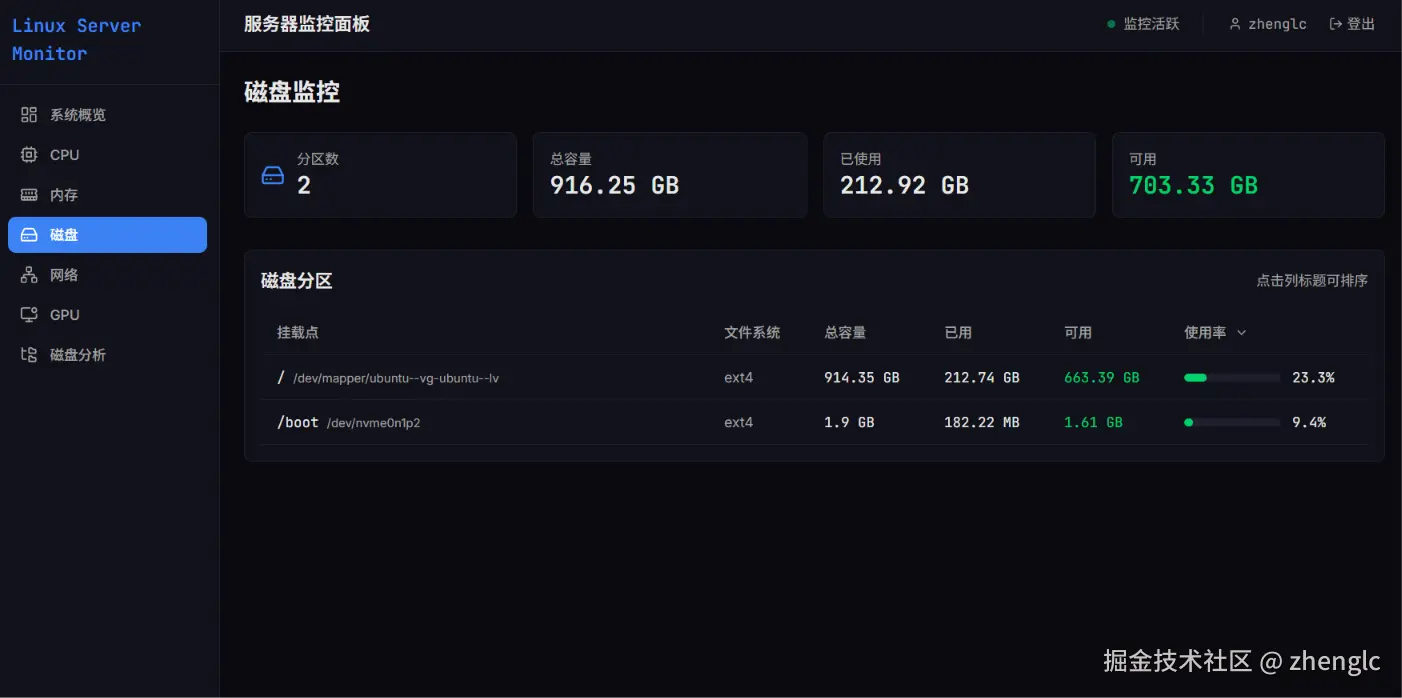Click ext4 in the /boot row

click(x=739, y=423)
